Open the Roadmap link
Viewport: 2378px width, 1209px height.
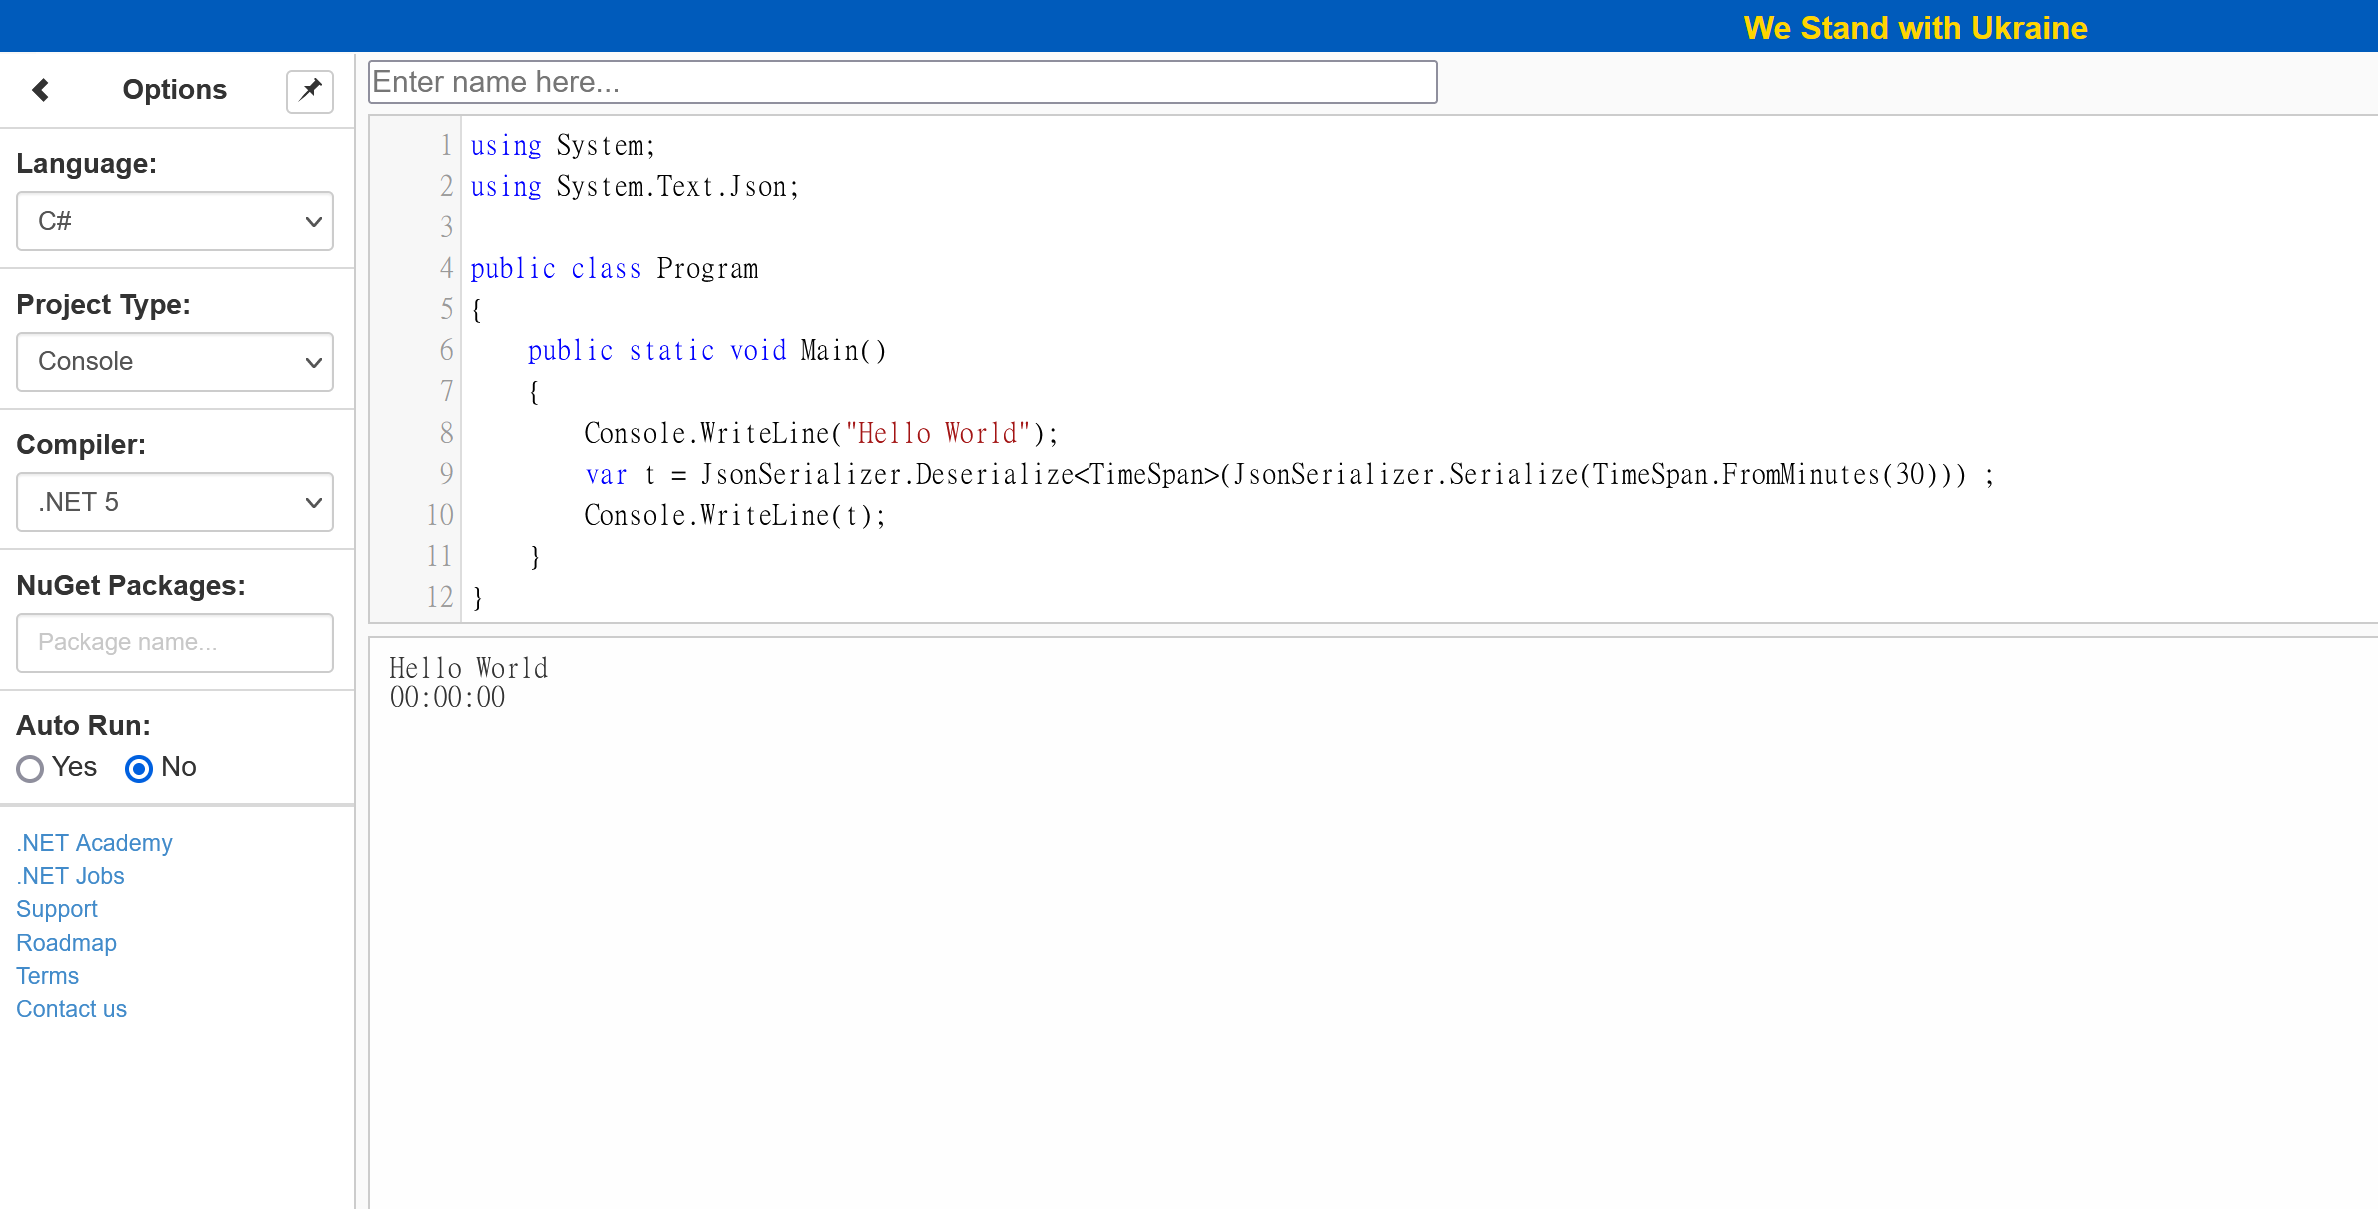[66, 943]
